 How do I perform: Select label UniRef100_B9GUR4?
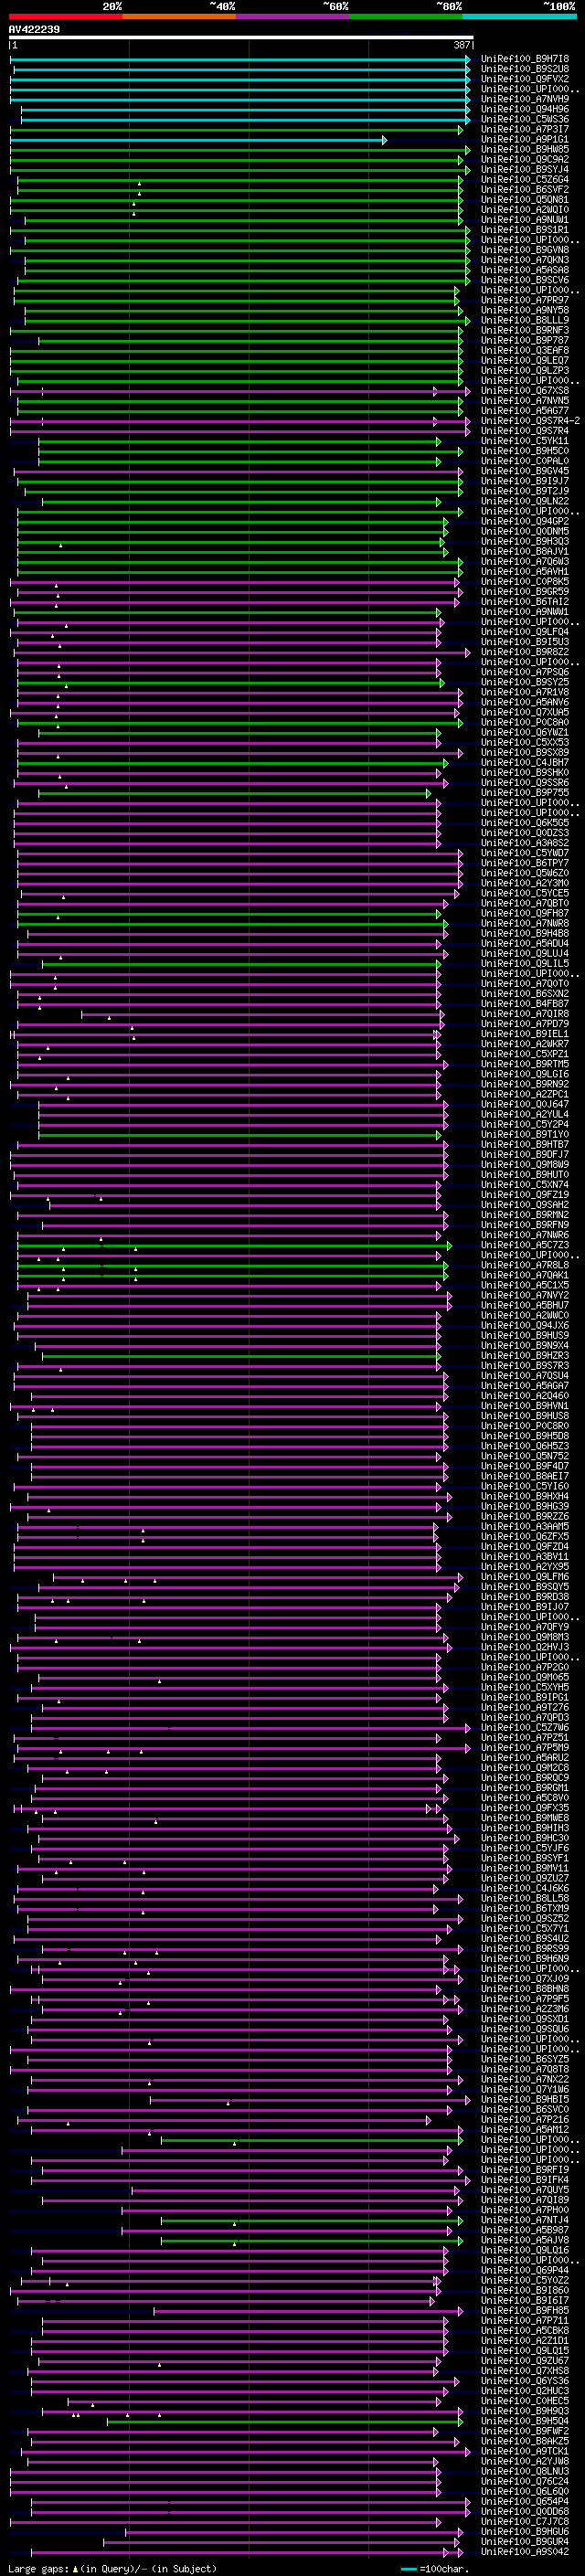[x=525, y=2541]
